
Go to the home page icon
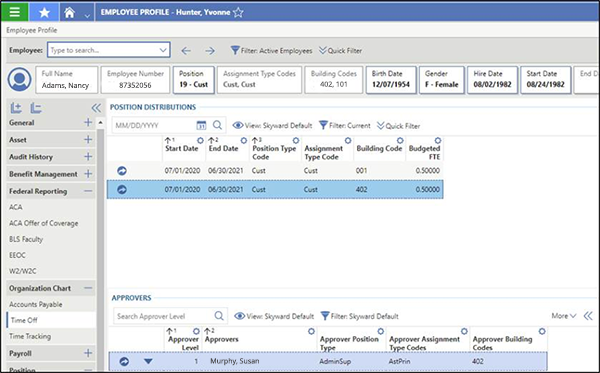70,13
